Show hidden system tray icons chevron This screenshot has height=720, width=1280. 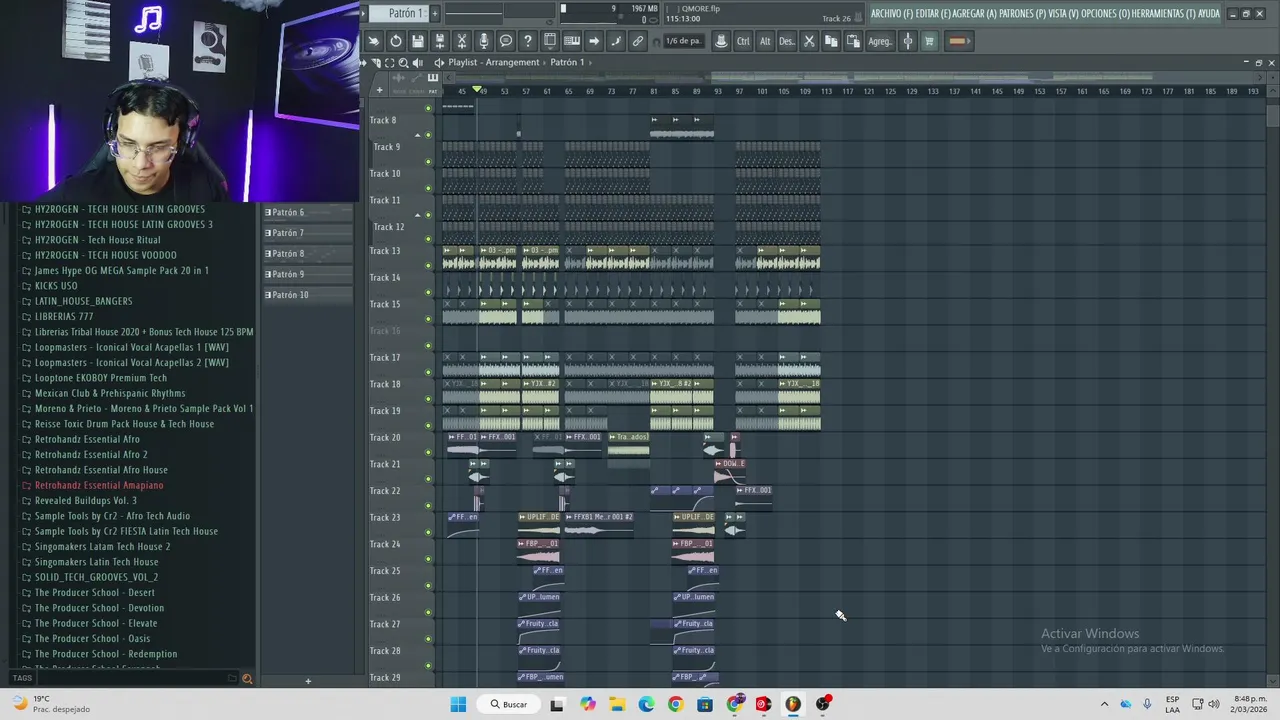click(1104, 704)
